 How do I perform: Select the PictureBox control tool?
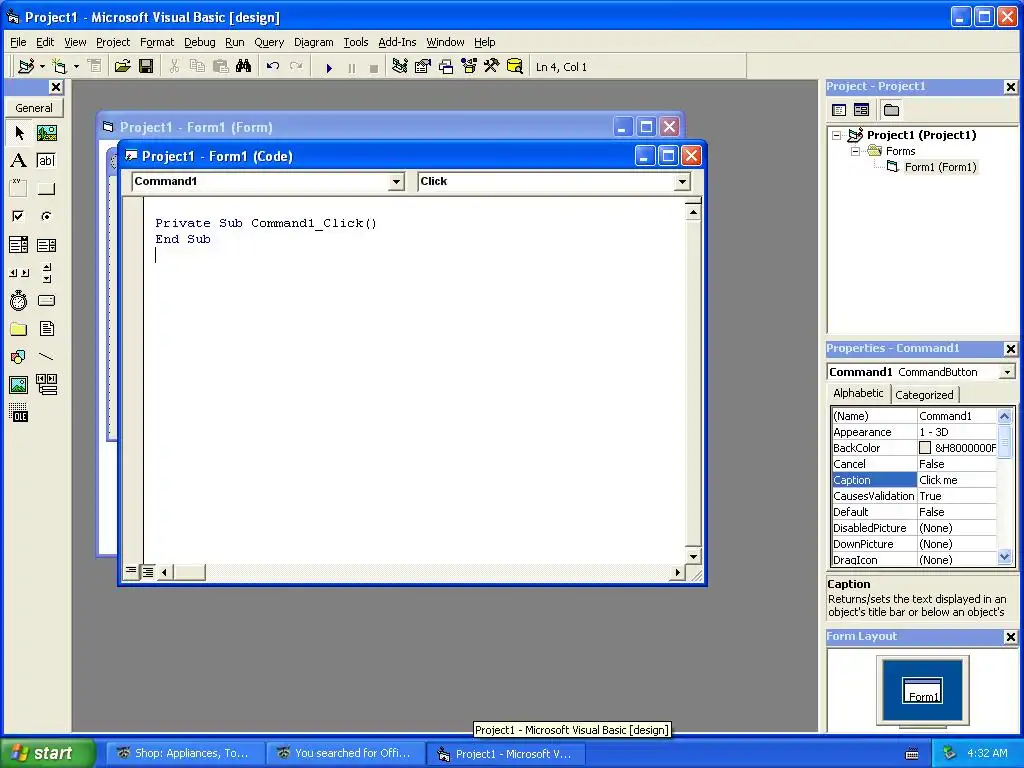pyautogui.click(x=46, y=133)
